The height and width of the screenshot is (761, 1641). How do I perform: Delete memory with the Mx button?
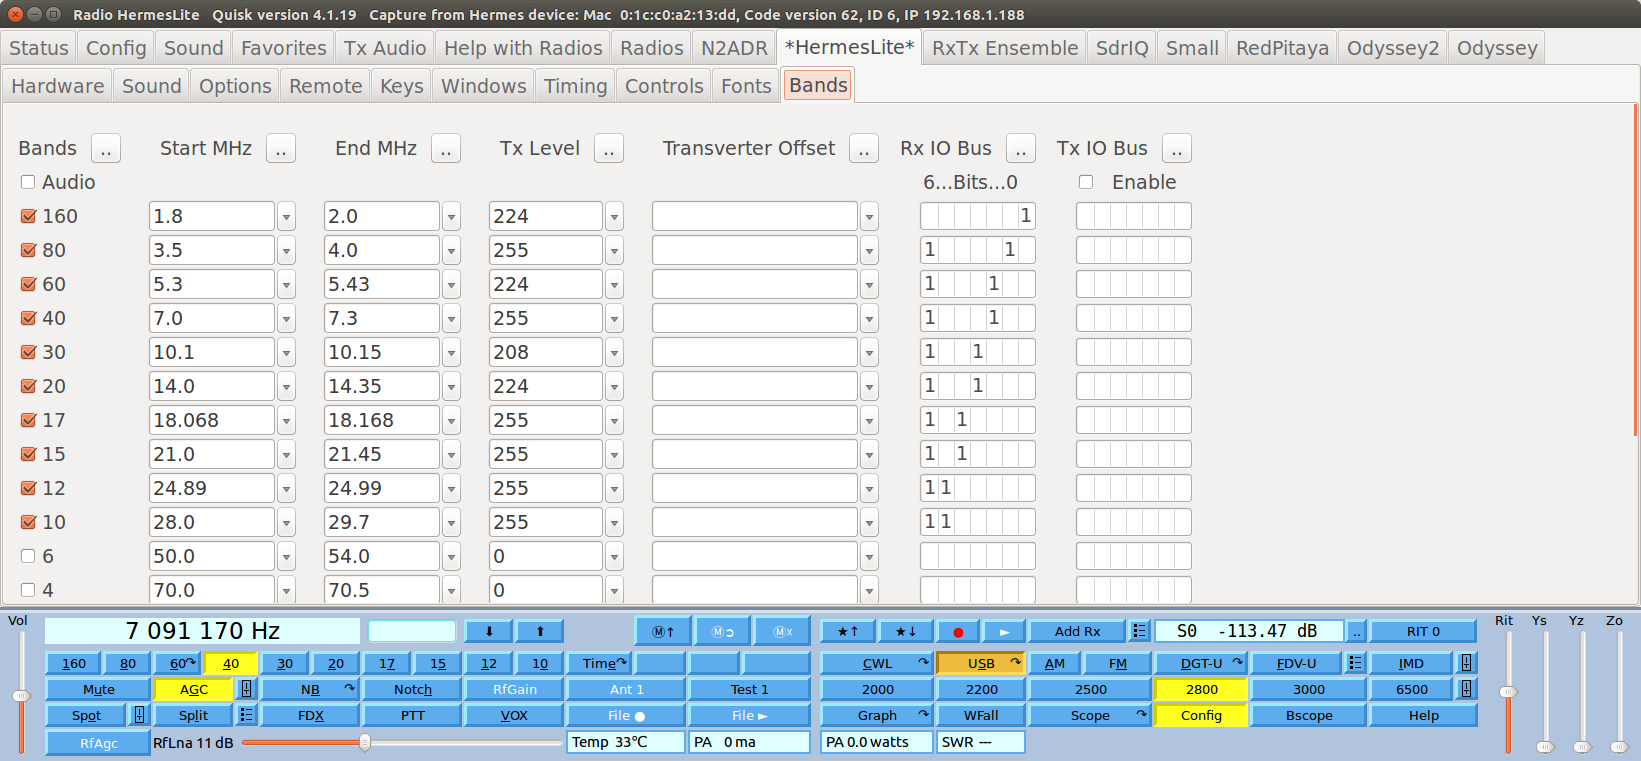coord(782,631)
